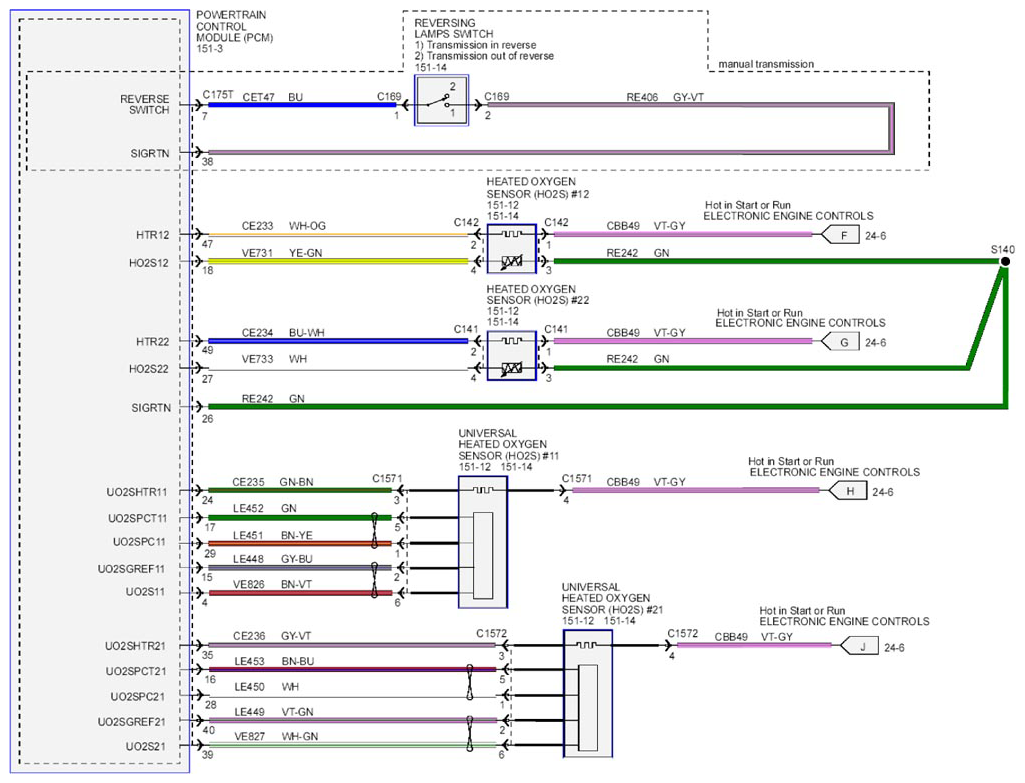Select the 'CE236' circuit label
The width and height of the screenshot is (1025, 783).
click(249, 636)
